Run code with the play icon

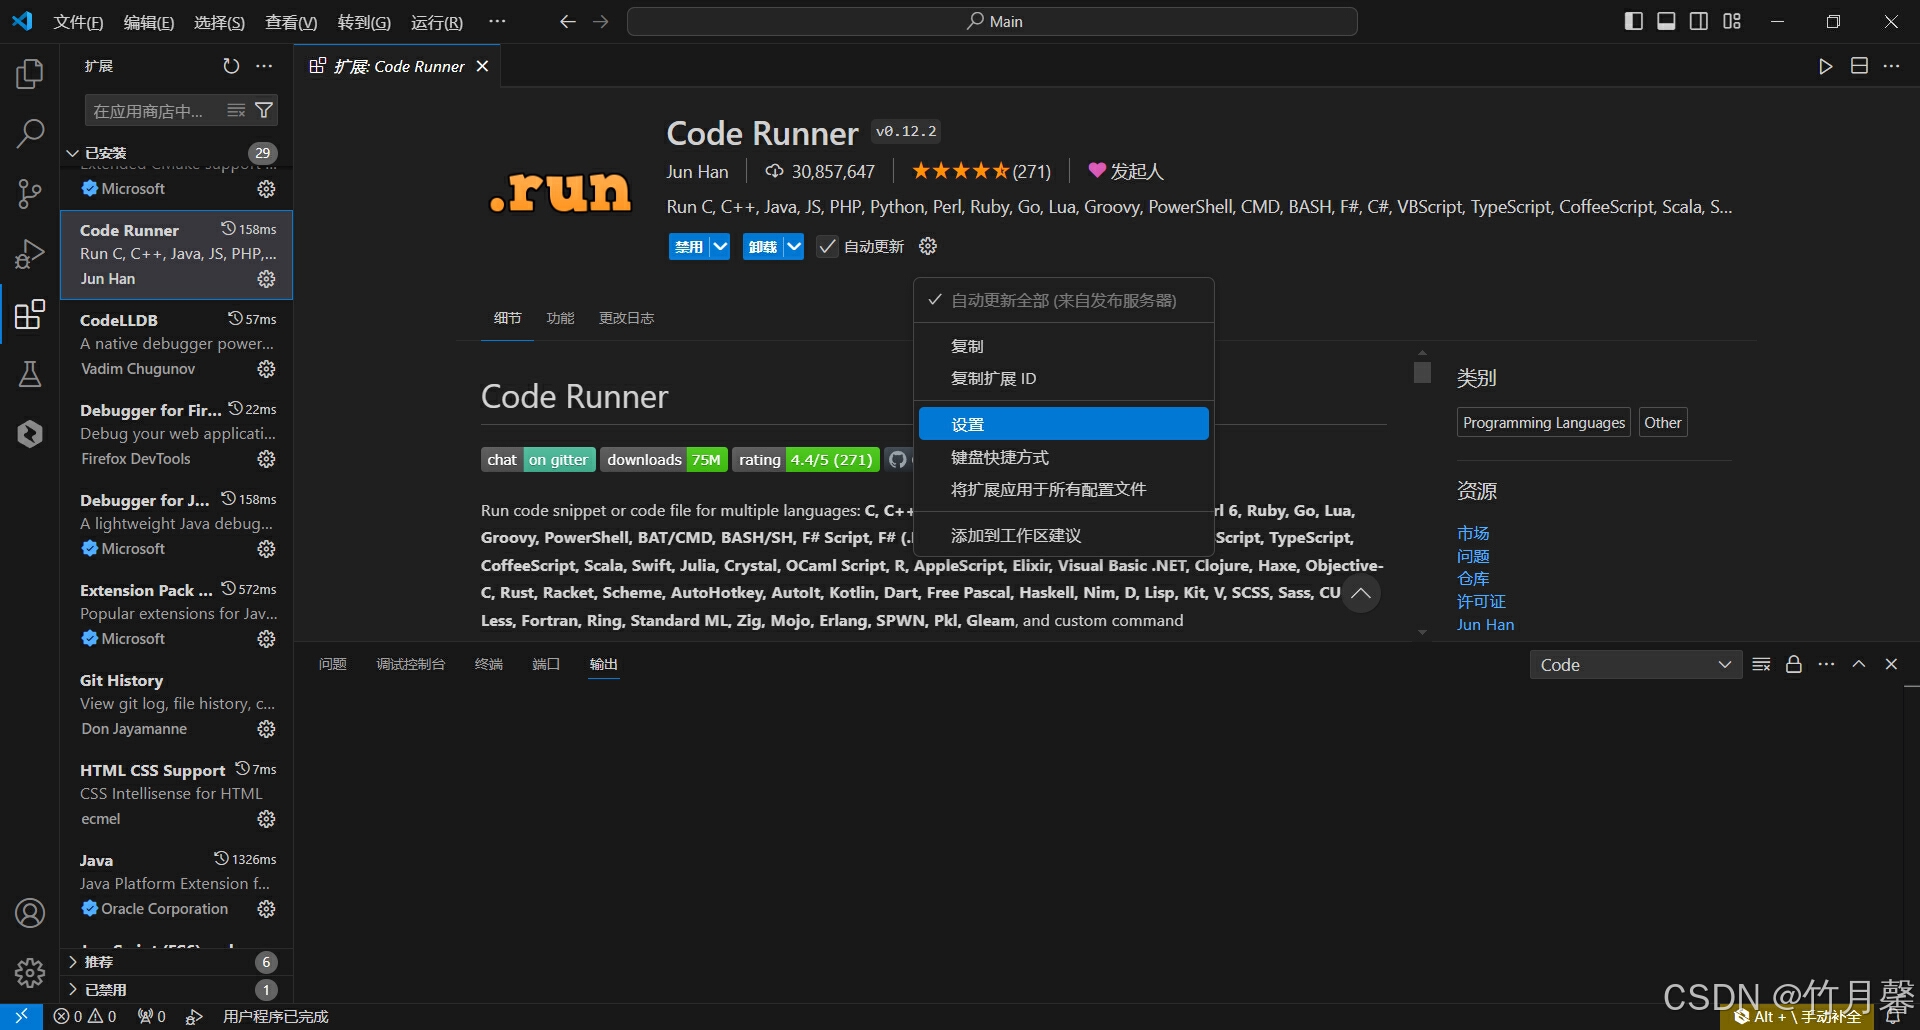(1826, 66)
